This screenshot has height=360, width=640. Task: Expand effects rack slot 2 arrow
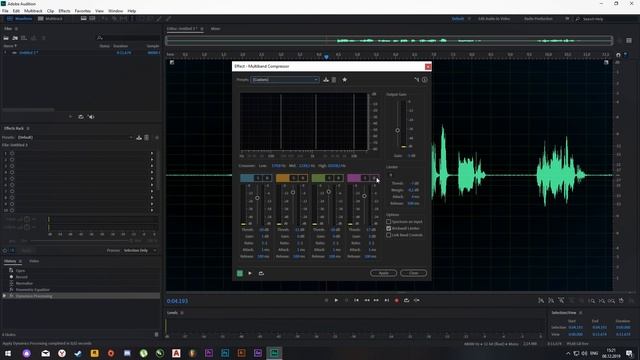click(x=152, y=160)
